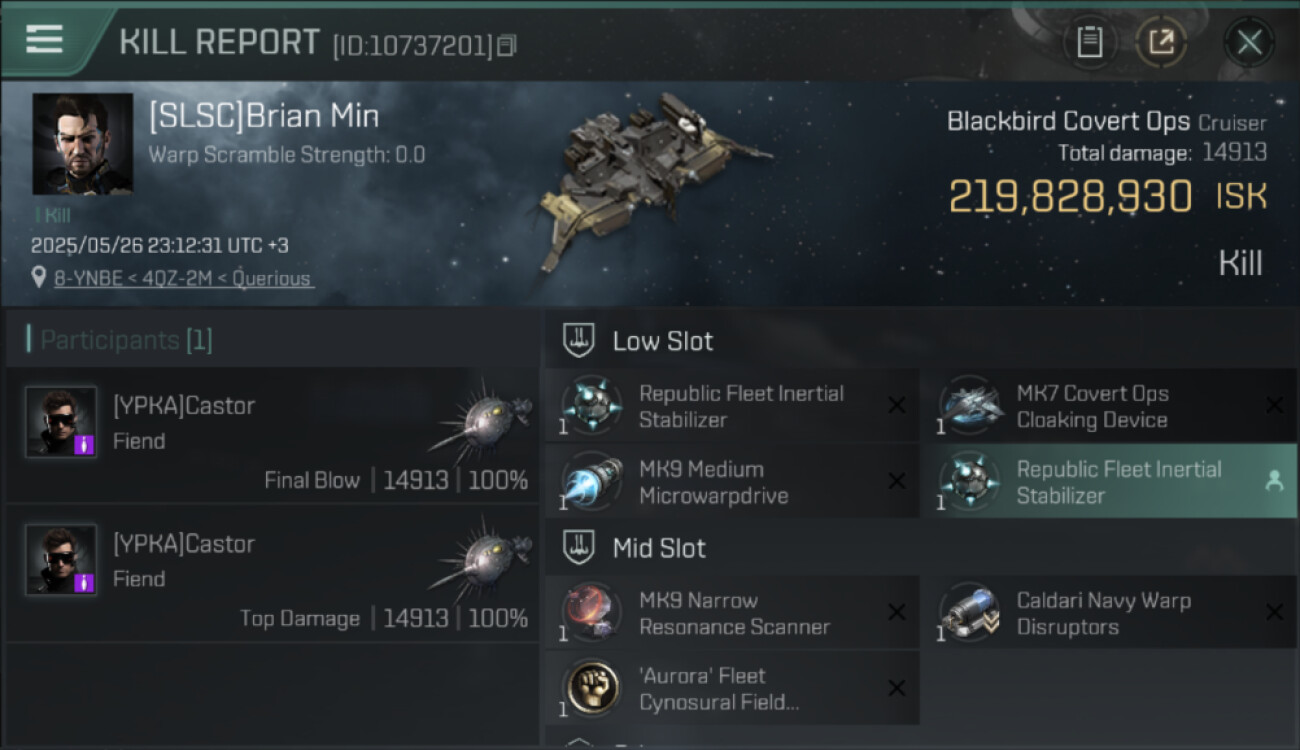The width and height of the screenshot is (1300, 750).
Task: Select the 'Aurora' Fleet Cynosural Field icon
Action: [591, 687]
